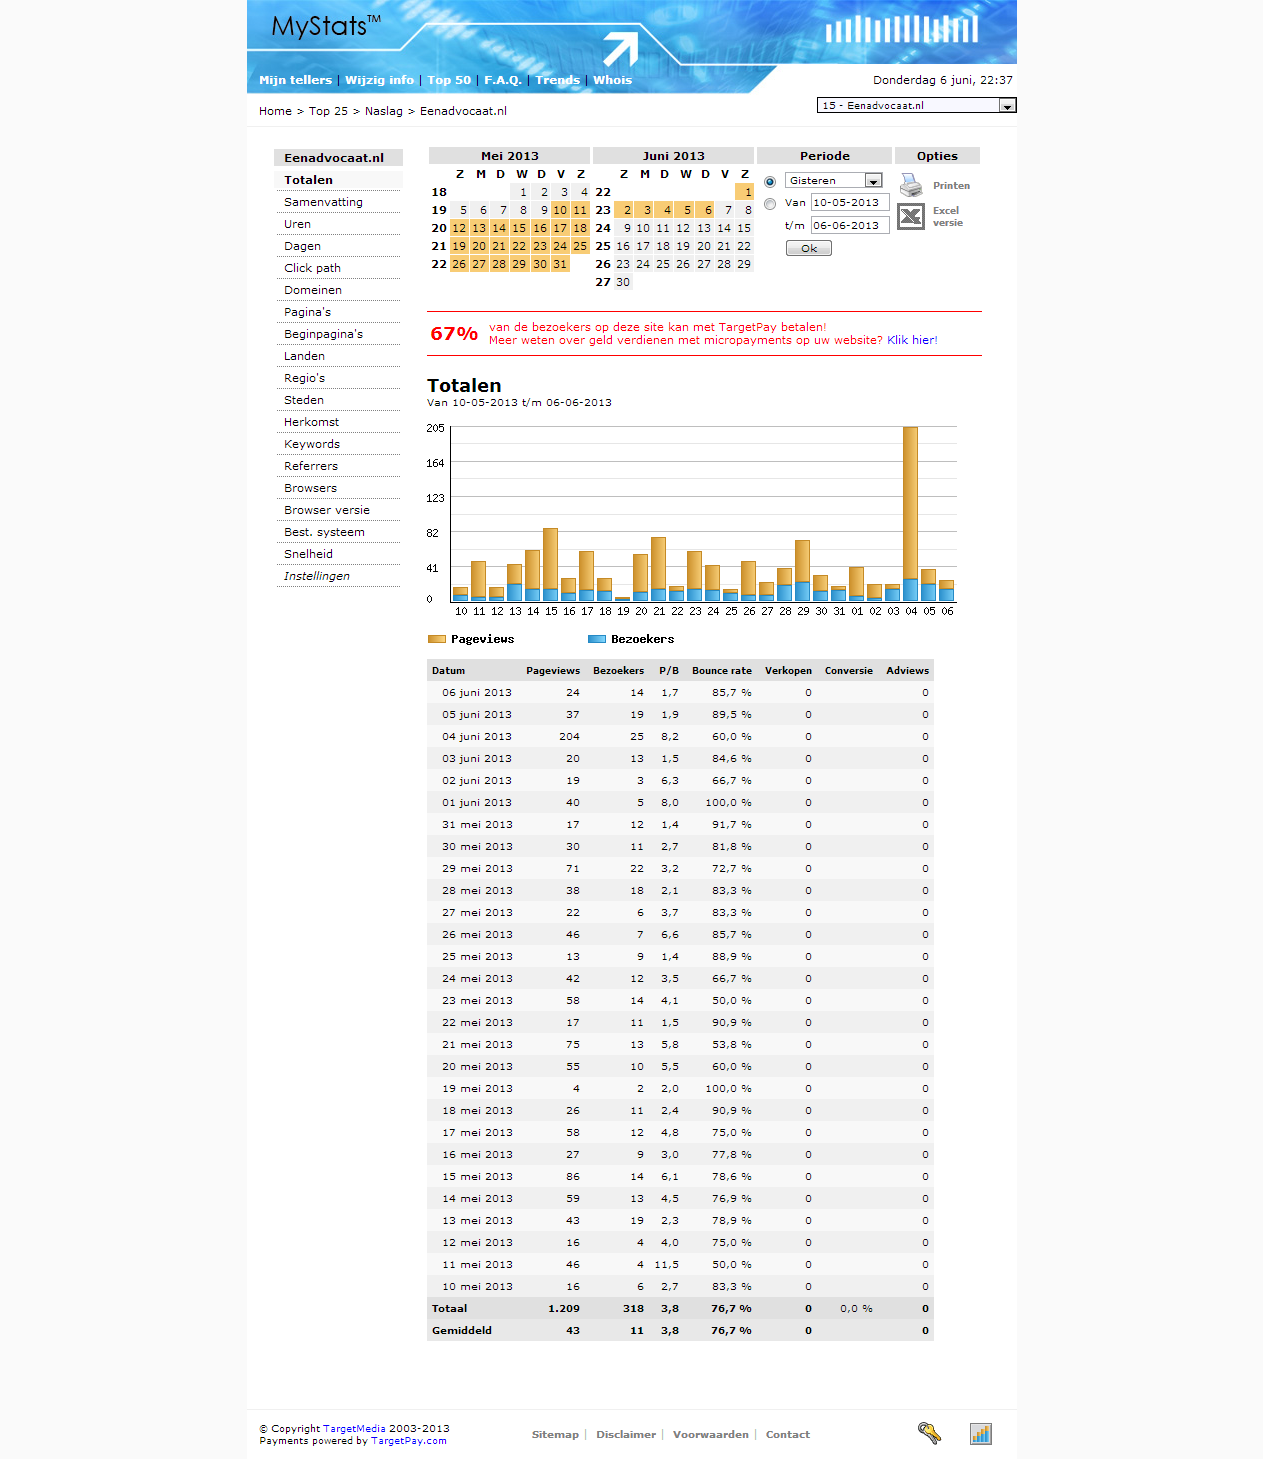Image resolution: width=1263 pixels, height=1459 pixels.
Task: Click the Mei 2013 calendar header
Action: tap(509, 156)
